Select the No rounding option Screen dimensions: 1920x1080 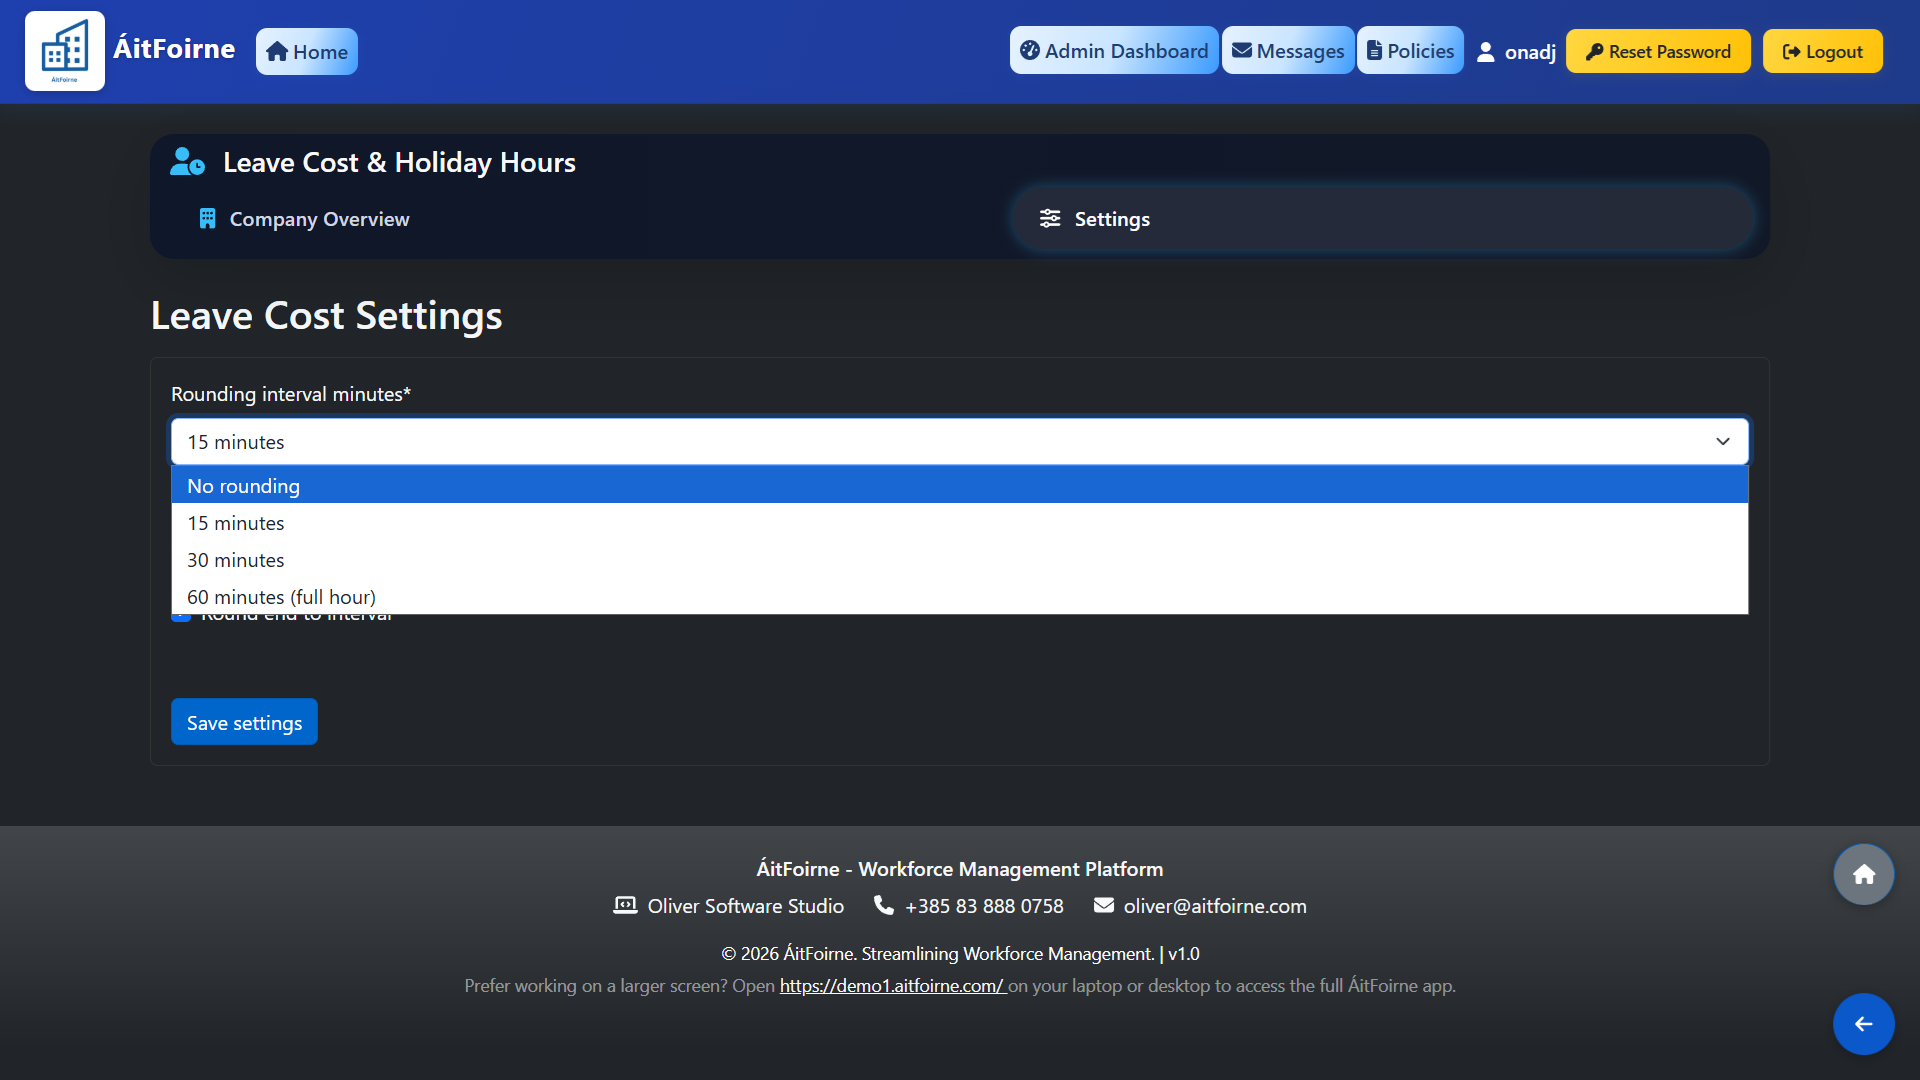click(959, 486)
